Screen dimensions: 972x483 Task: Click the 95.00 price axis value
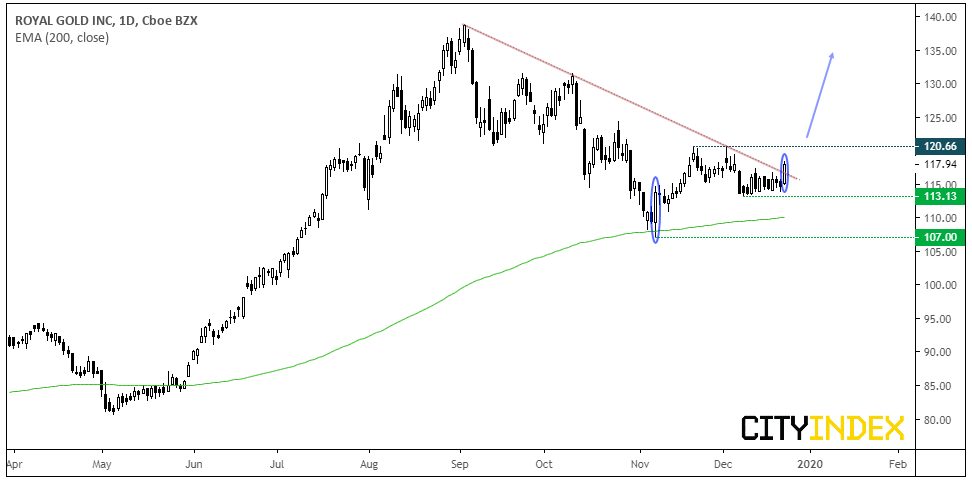point(939,319)
